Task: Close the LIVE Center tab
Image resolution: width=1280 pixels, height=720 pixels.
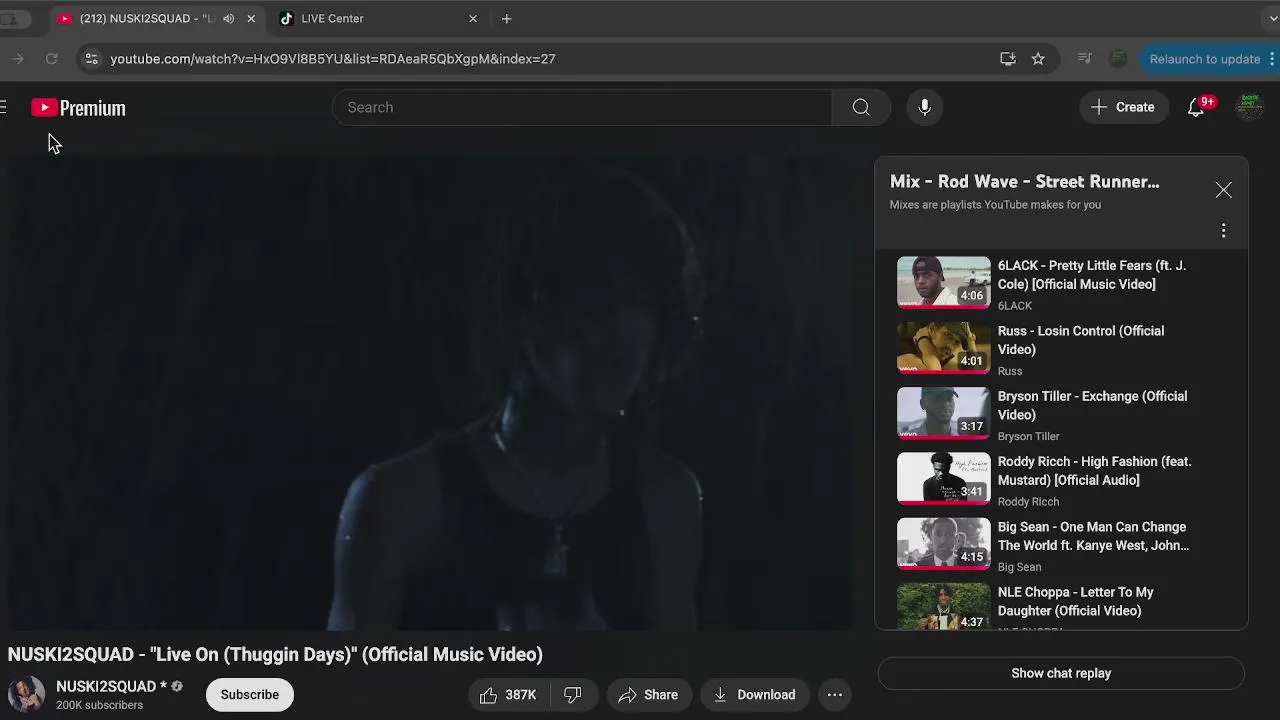Action: (x=473, y=18)
